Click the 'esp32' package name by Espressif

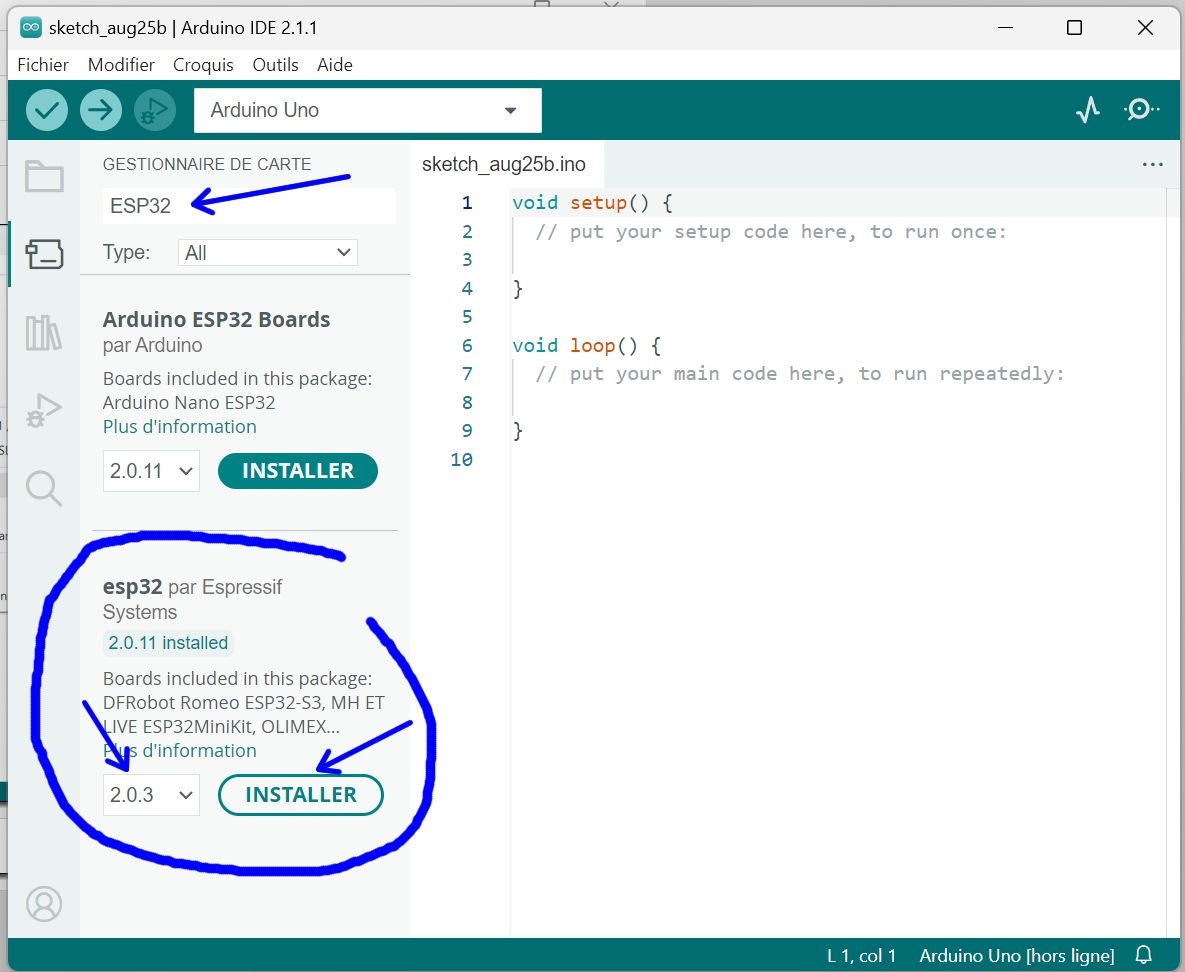click(132, 587)
